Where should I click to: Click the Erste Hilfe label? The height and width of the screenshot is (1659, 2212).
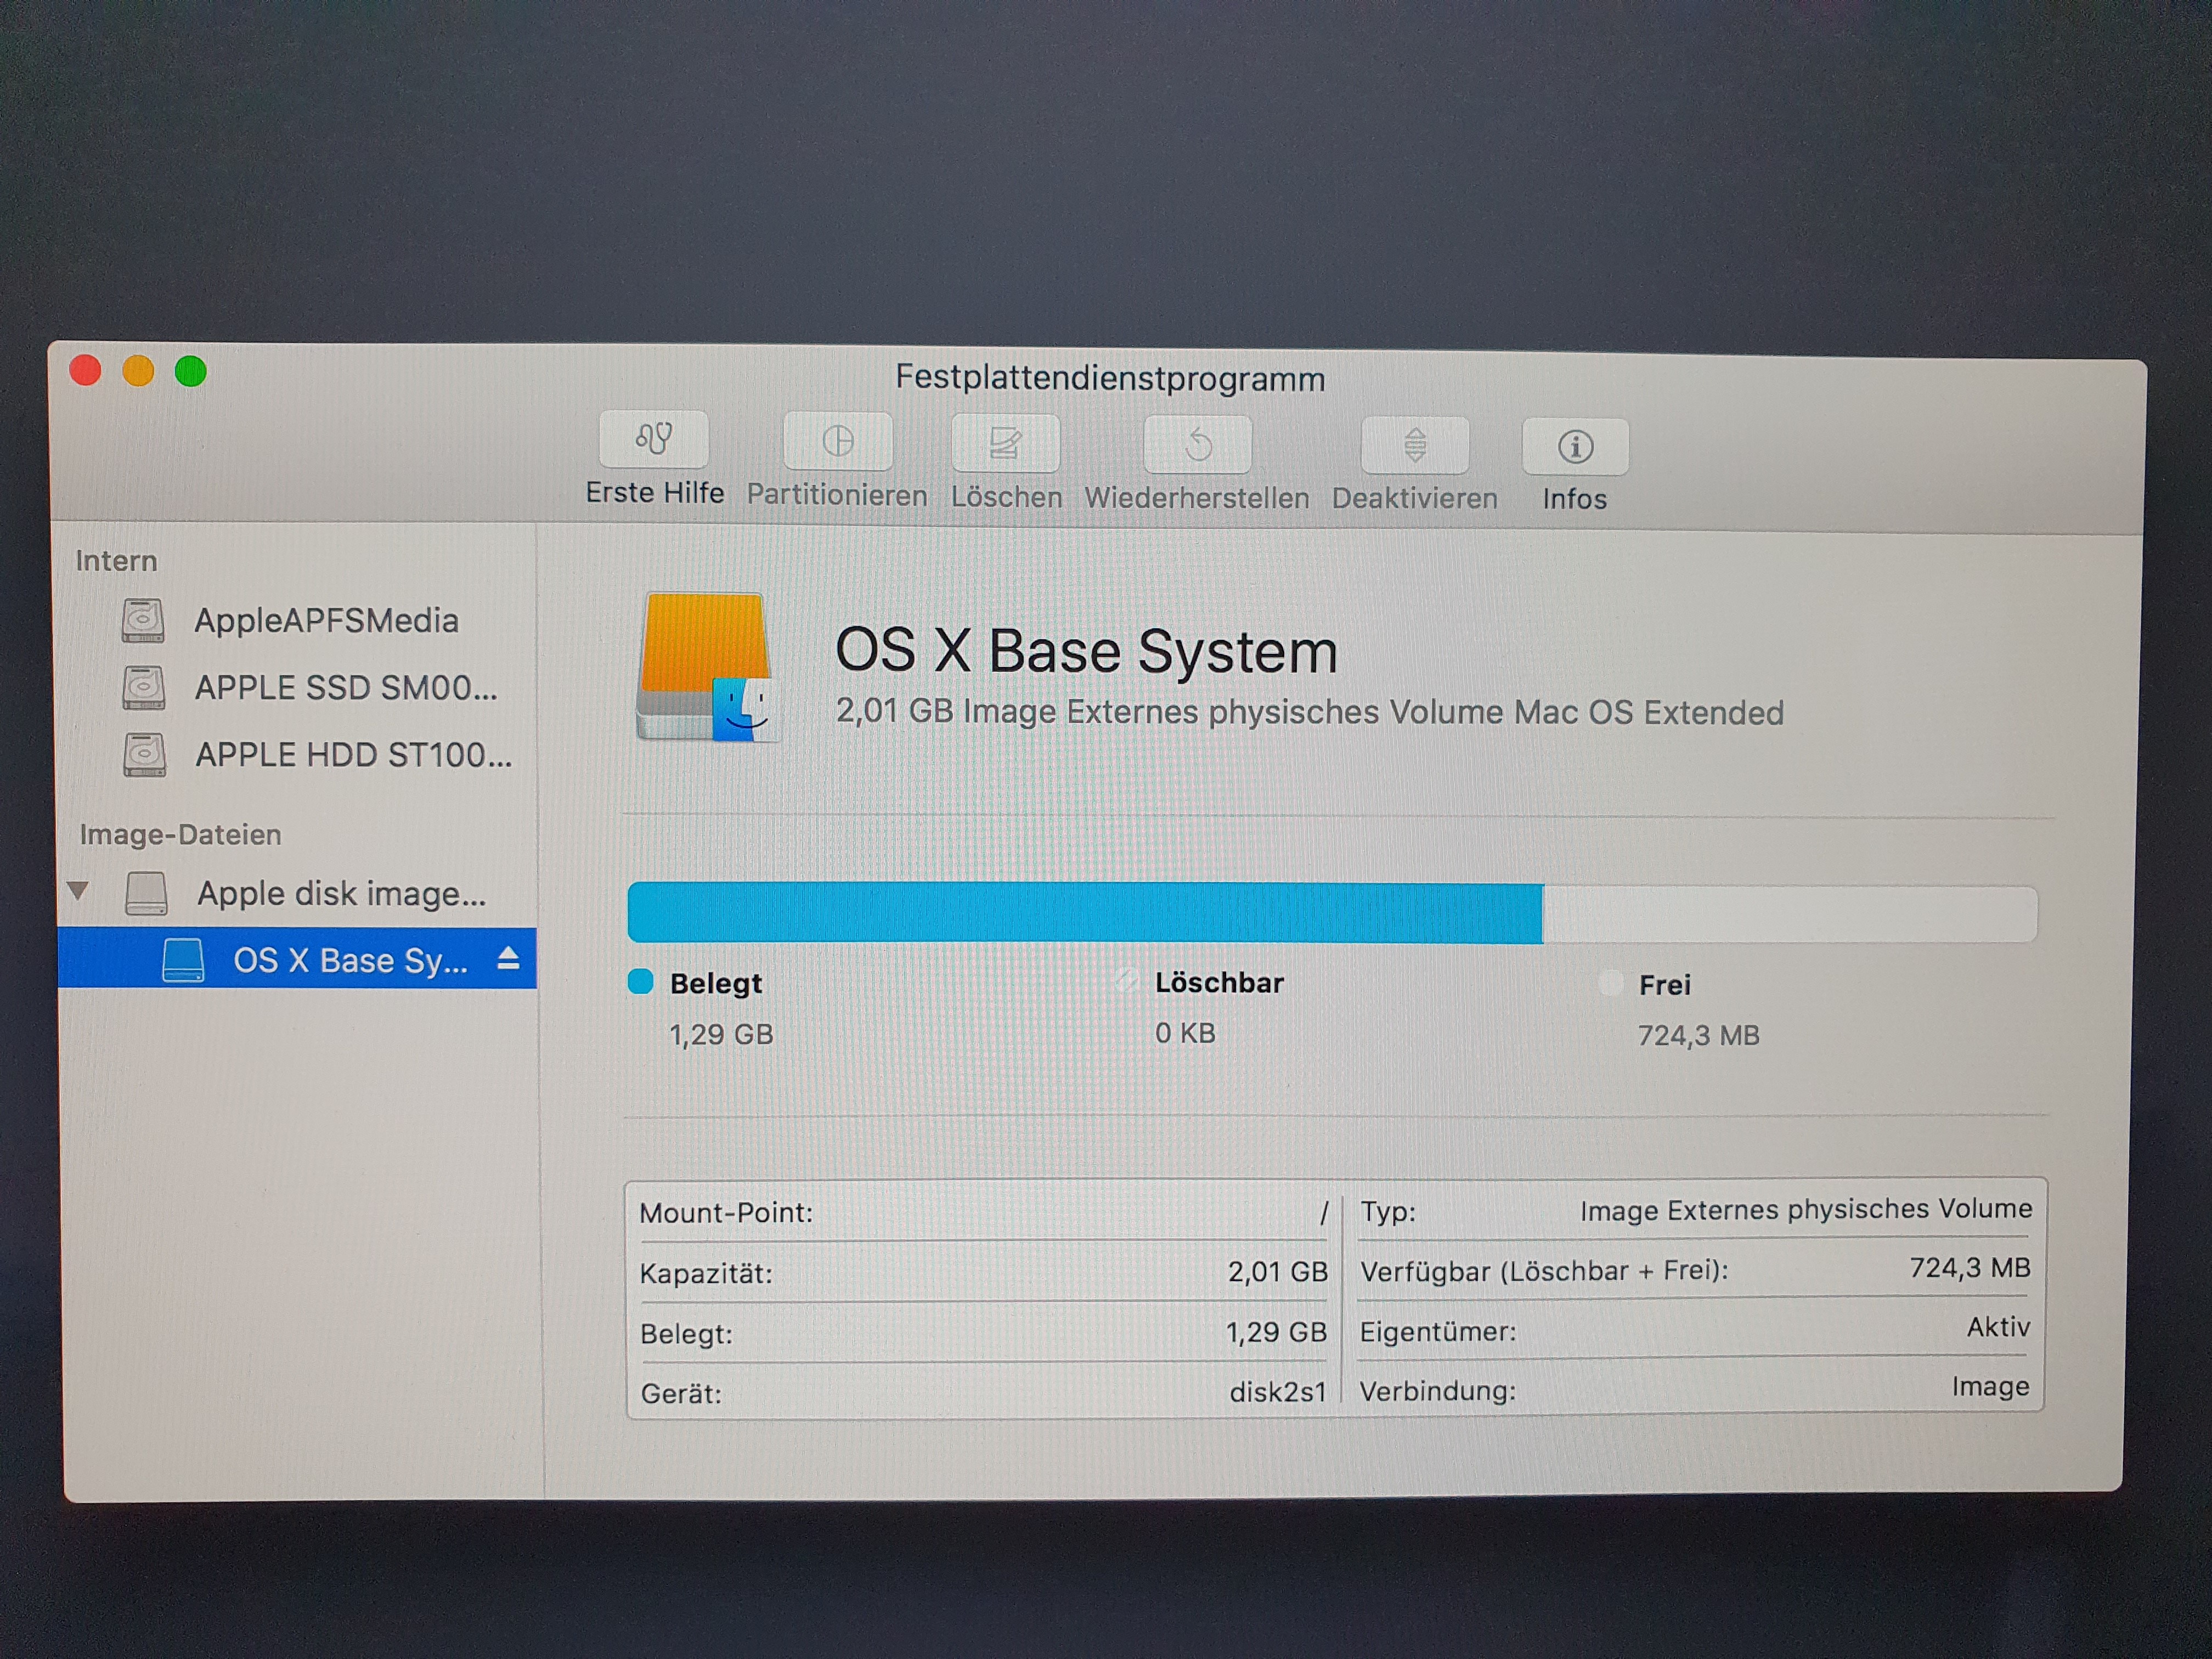[x=654, y=493]
